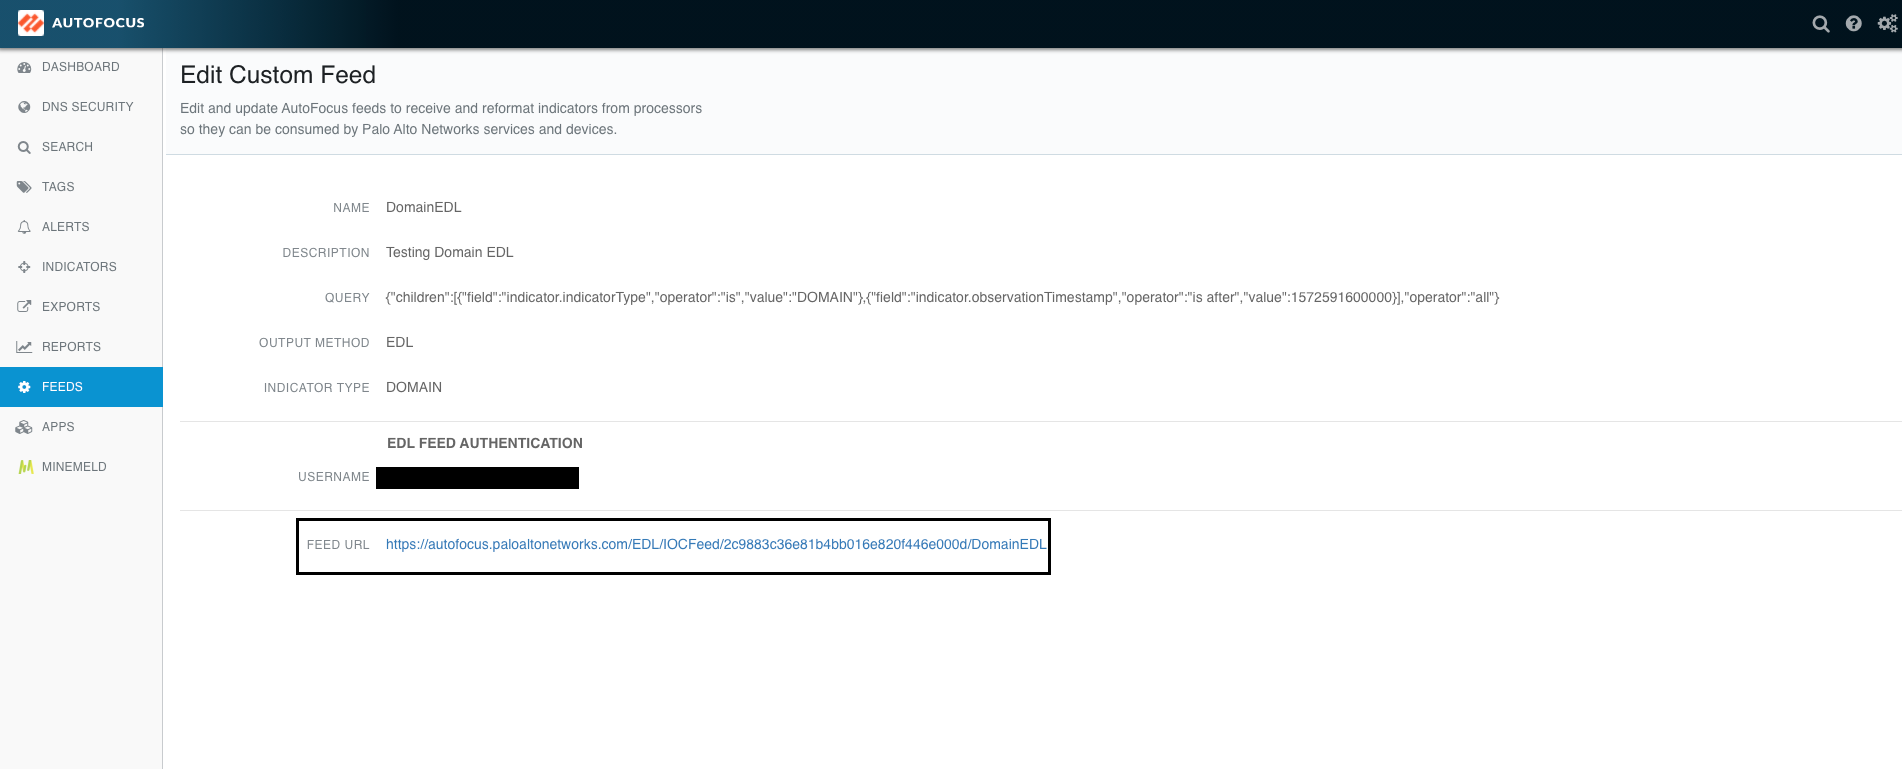Click the Edit Custom Feed heading

[278, 75]
